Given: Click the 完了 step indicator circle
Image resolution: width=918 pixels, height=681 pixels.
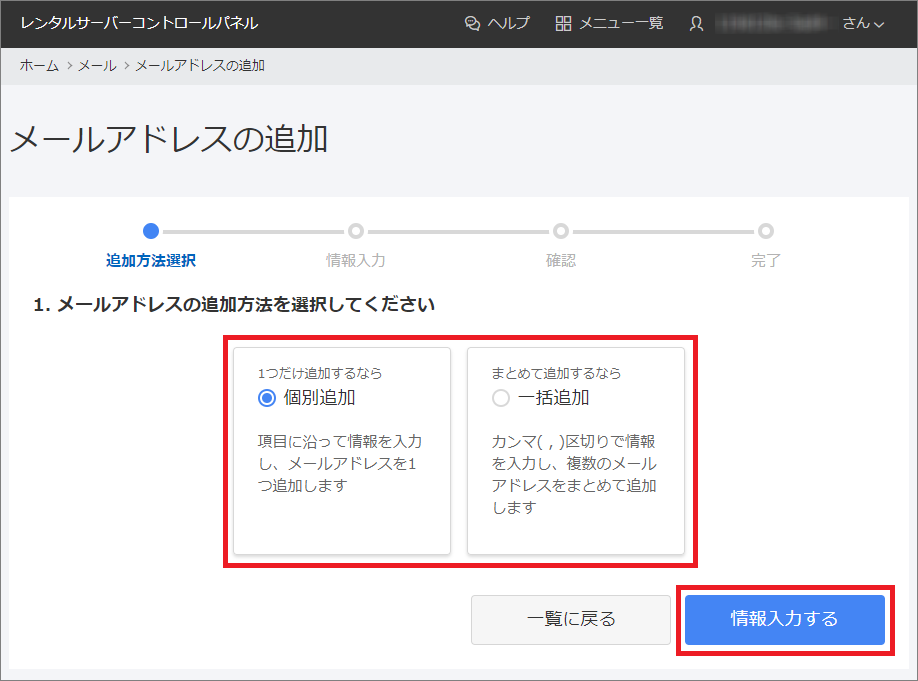Looking at the screenshot, I should (x=766, y=231).
